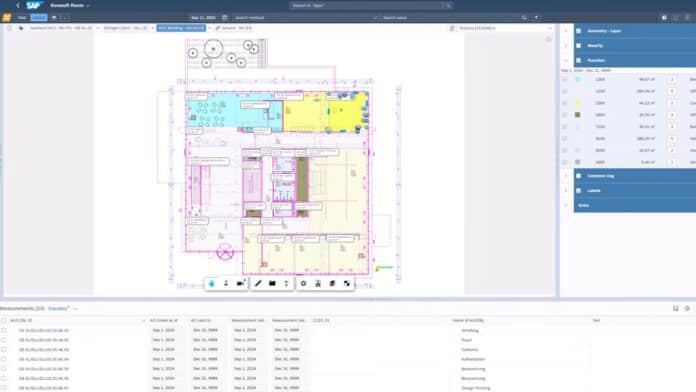This screenshot has height=392, width=696.
Task: Open the calendar date picker icon
Action: (225, 18)
